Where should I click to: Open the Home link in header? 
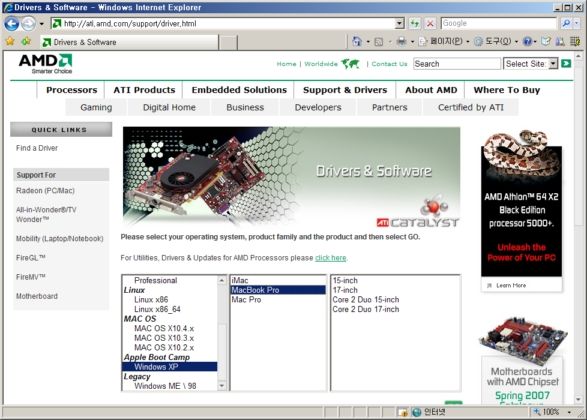coord(286,64)
